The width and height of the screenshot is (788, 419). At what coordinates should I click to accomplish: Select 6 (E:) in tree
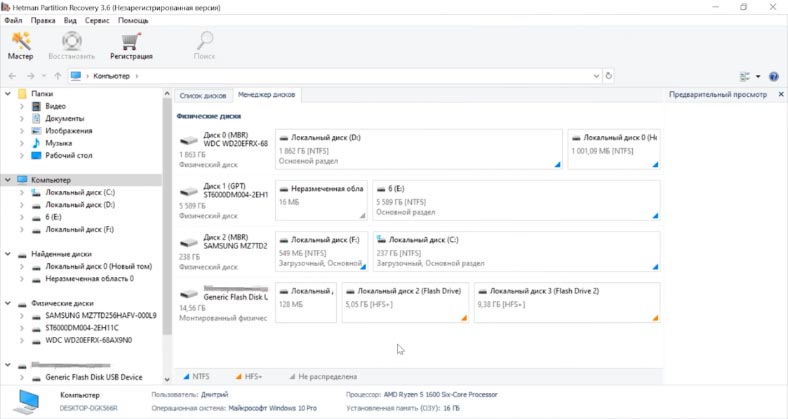53,217
